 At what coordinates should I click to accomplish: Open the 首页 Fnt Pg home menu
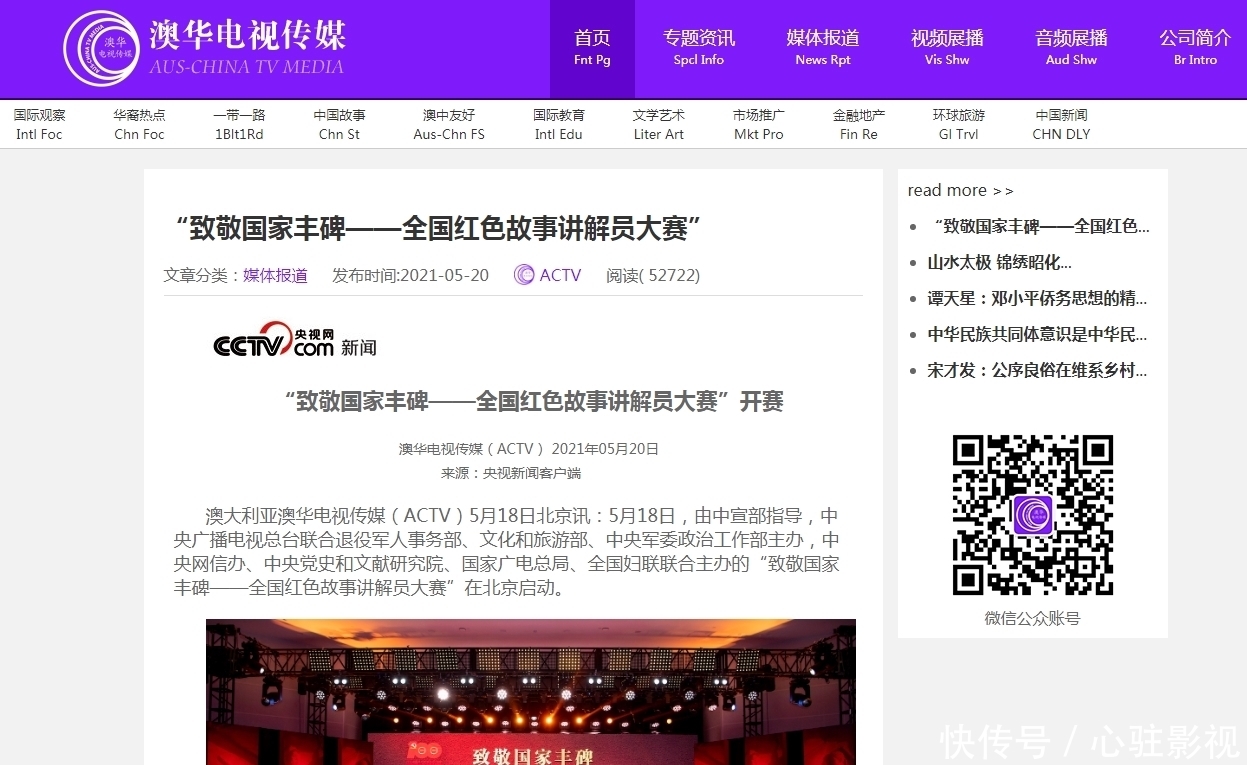(x=592, y=48)
